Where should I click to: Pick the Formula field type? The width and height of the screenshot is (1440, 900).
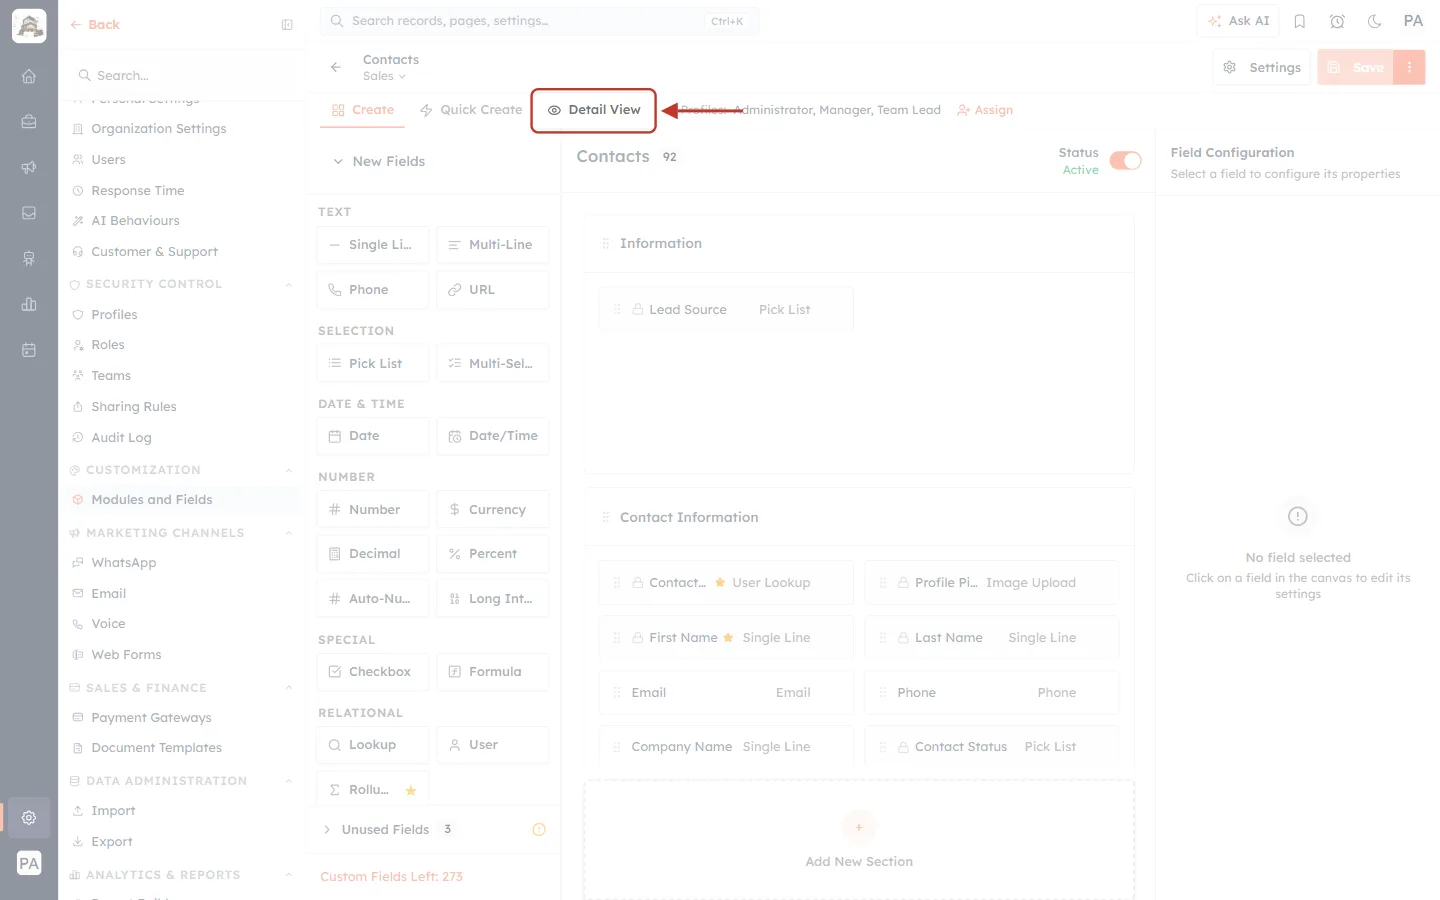coord(493,672)
